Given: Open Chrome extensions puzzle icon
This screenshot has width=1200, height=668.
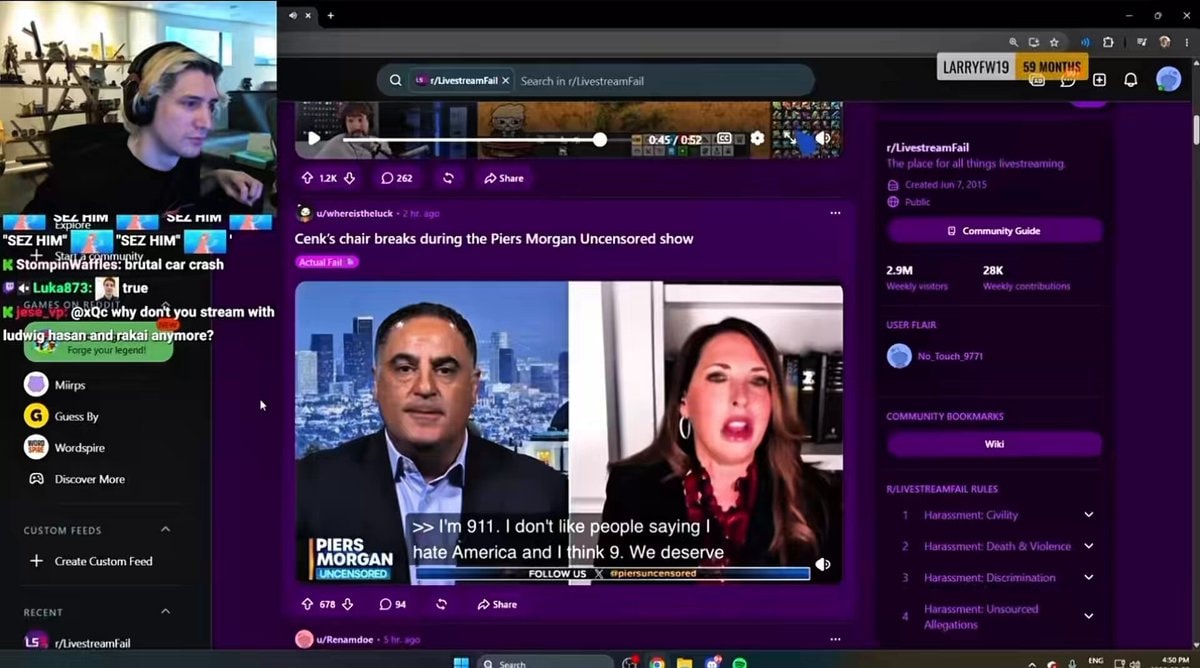Looking at the screenshot, I should [x=1108, y=43].
